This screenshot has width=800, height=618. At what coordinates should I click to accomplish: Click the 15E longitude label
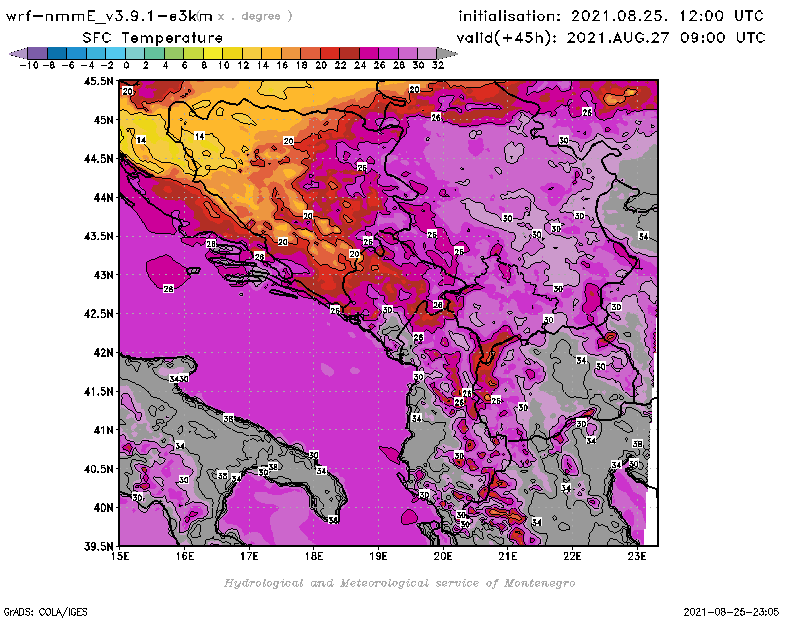pos(120,556)
